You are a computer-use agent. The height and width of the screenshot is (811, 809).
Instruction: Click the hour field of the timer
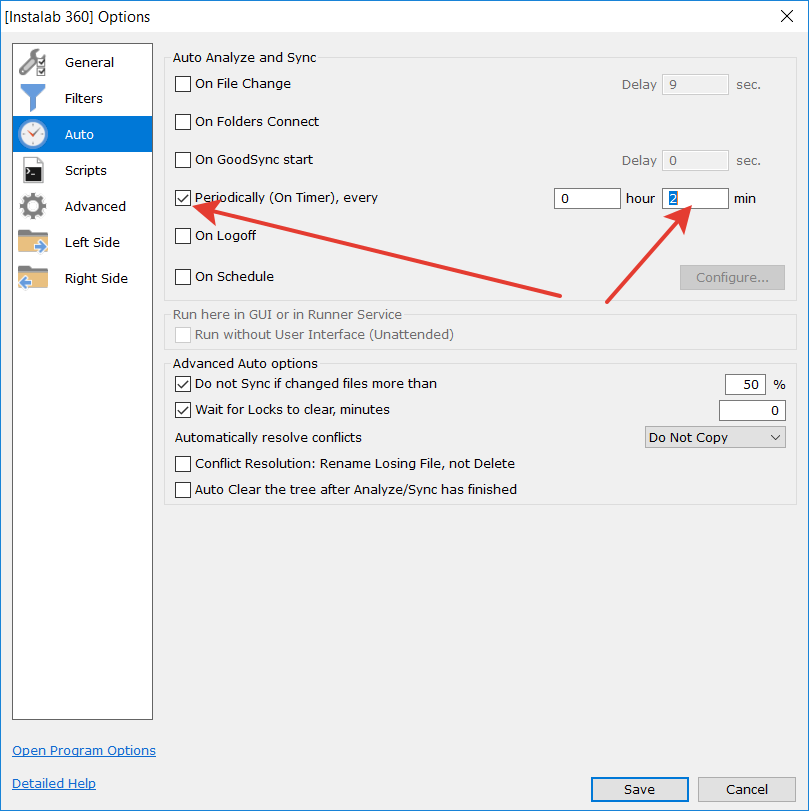(x=587, y=199)
